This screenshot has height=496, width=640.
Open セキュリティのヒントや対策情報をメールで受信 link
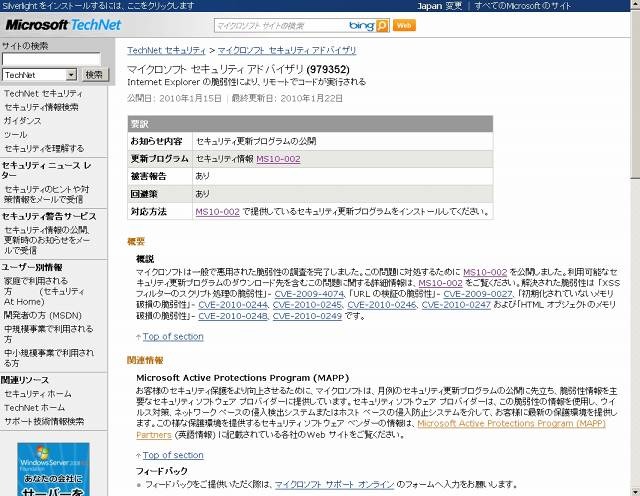(47, 194)
